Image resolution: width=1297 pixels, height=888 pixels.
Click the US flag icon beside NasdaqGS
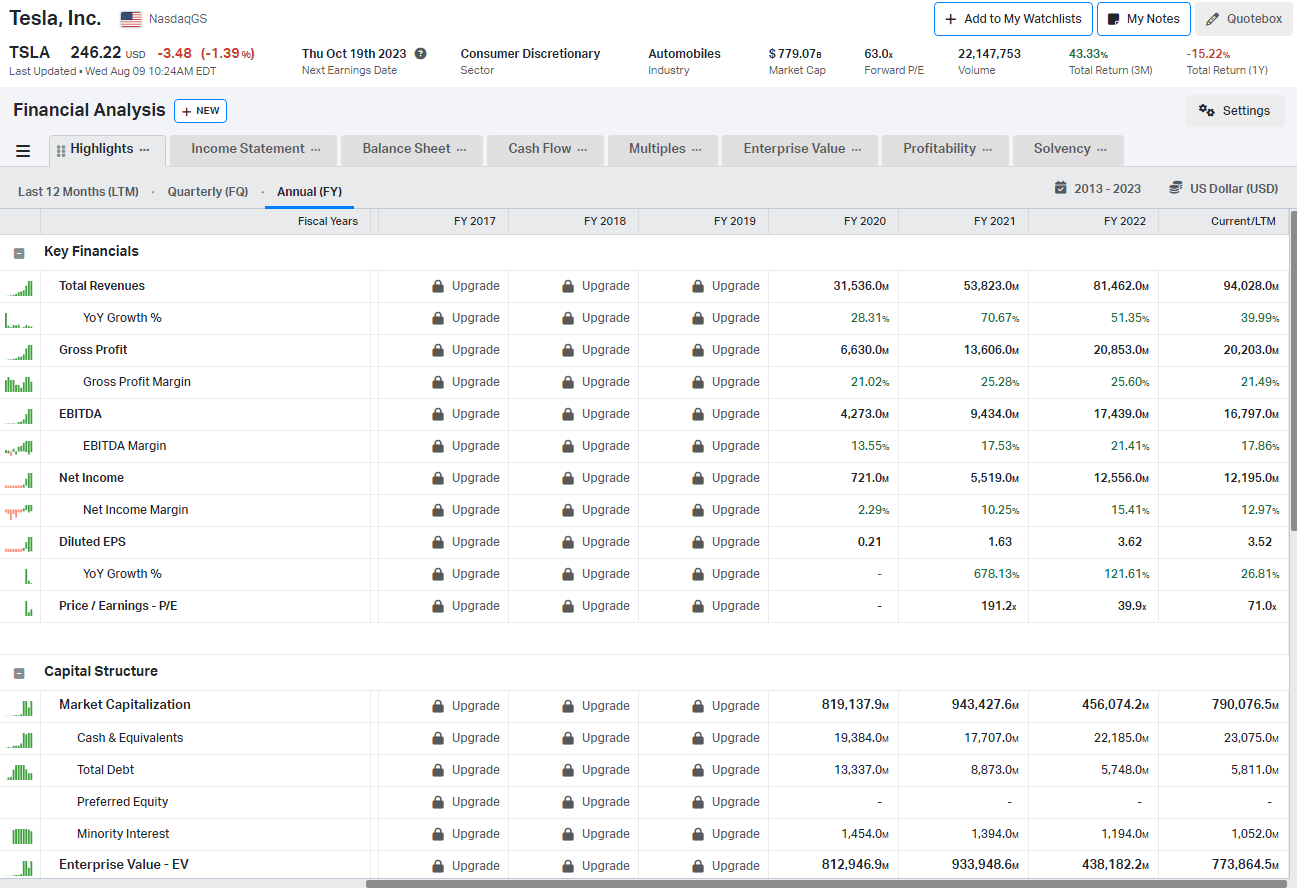[x=131, y=19]
